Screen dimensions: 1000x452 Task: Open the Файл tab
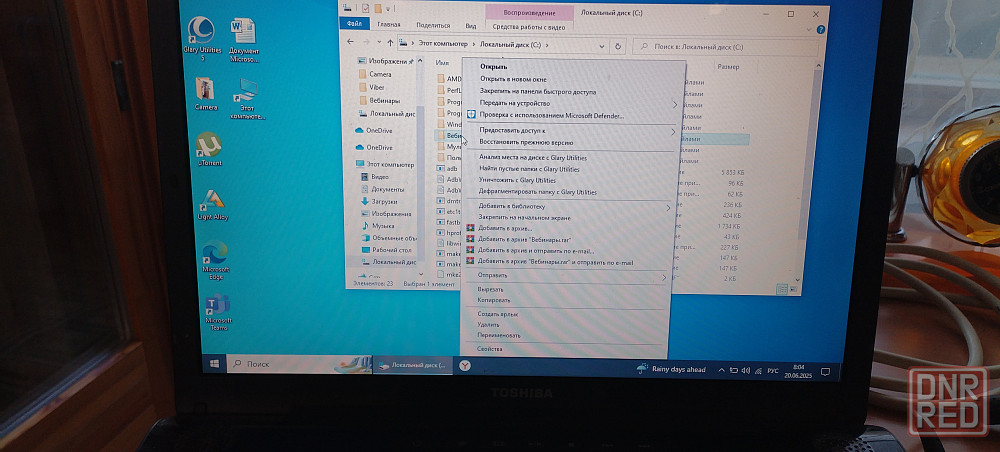353,24
